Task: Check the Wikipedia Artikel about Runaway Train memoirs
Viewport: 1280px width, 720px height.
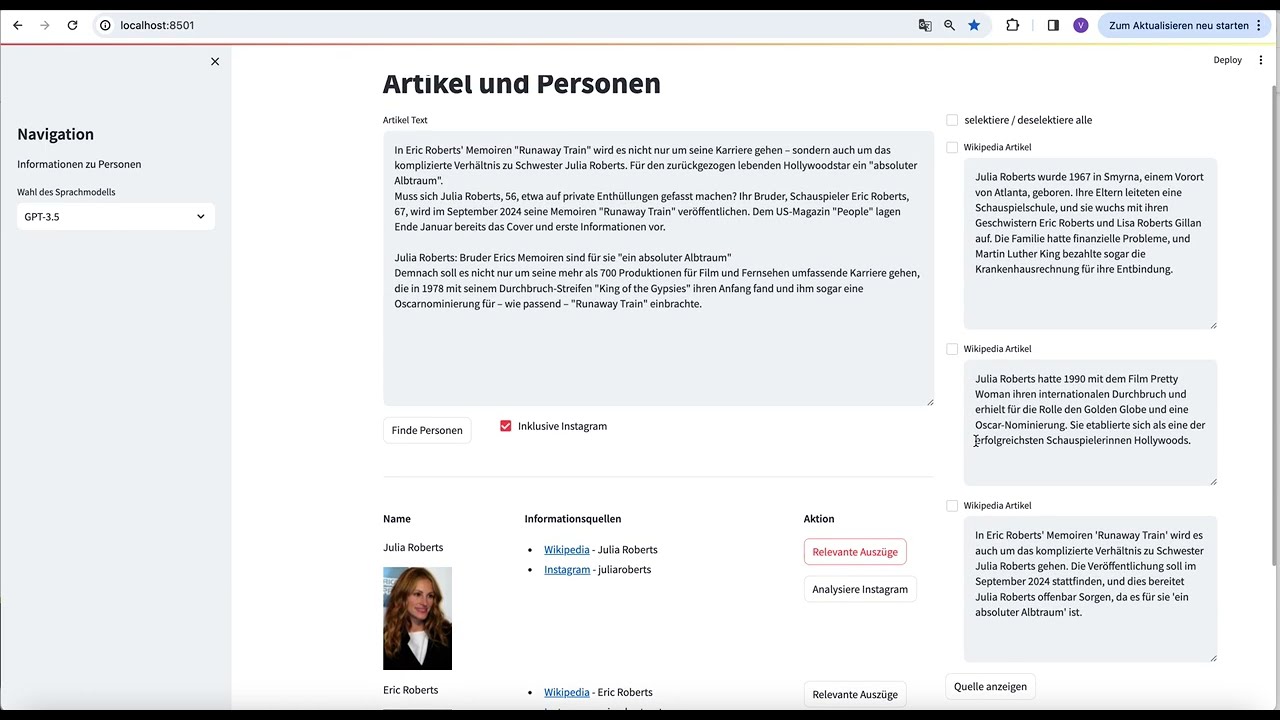Action: [952, 506]
